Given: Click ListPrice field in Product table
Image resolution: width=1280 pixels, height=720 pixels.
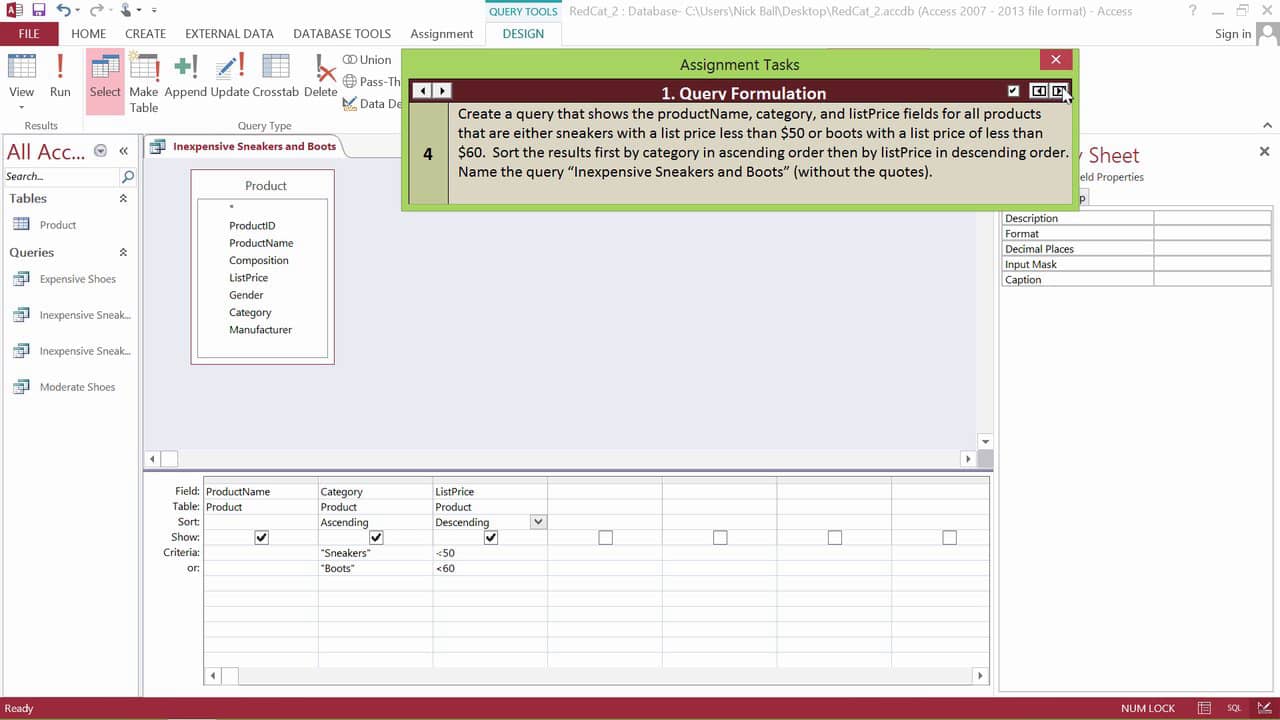Looking at the screenshot, I should (248, 278).
